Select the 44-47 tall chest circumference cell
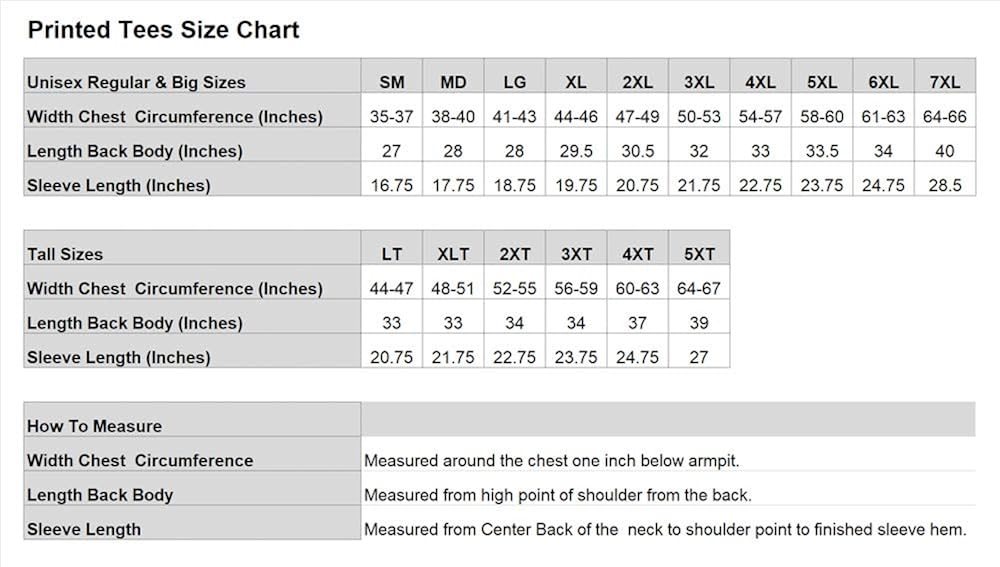This screenshot has height=567, width=1000. coord(392,289)
